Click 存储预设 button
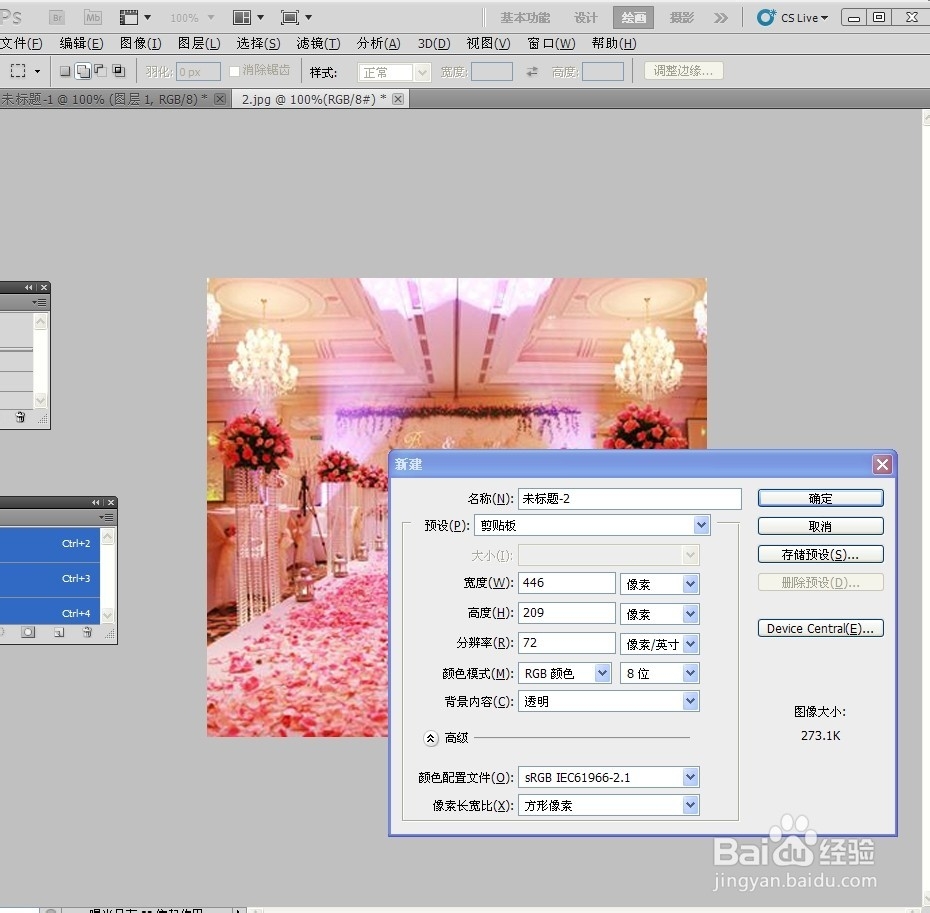 [x=820, y=554]
